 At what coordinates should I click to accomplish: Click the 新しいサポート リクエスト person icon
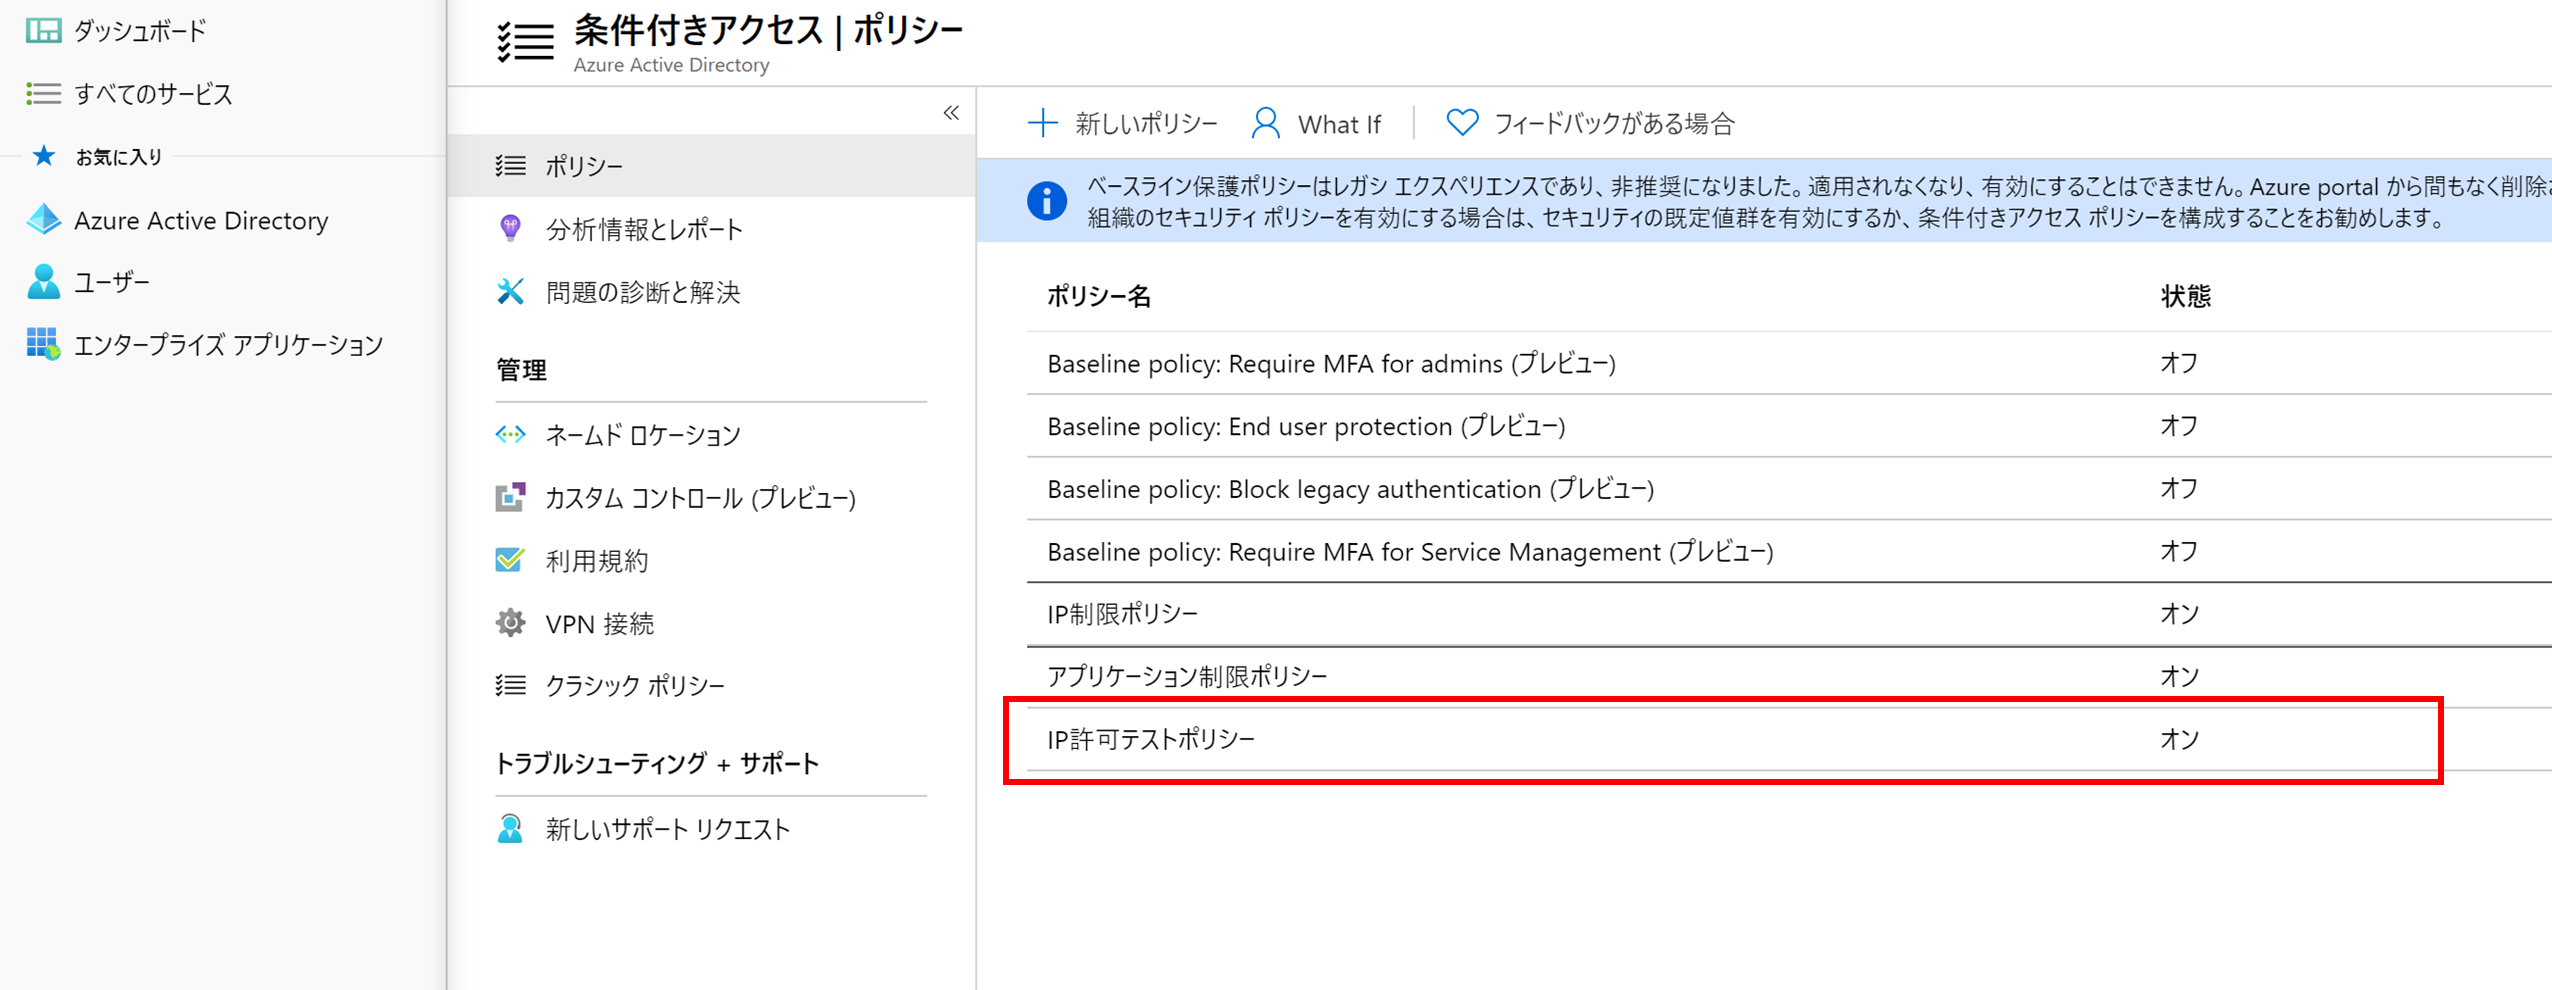pos(510,829)
